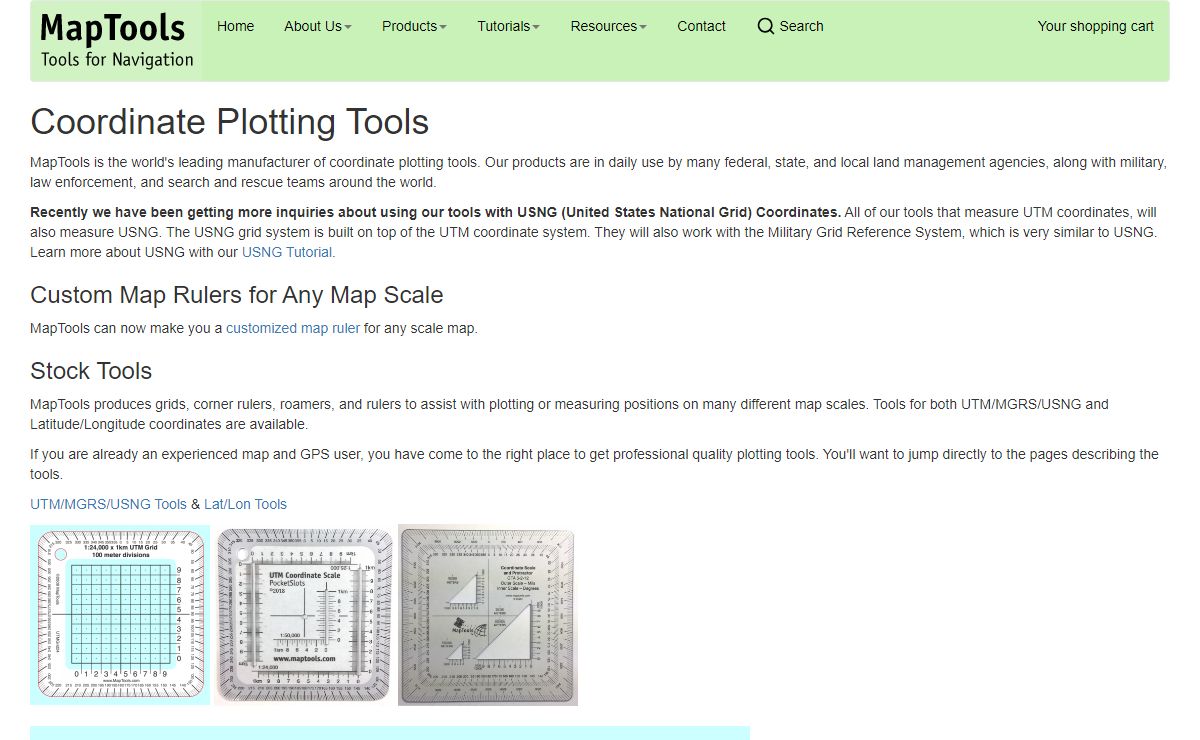Open the Lat/Lon Tools link
This screenshot has height=740, width=1200.
[x=245, y=504]
